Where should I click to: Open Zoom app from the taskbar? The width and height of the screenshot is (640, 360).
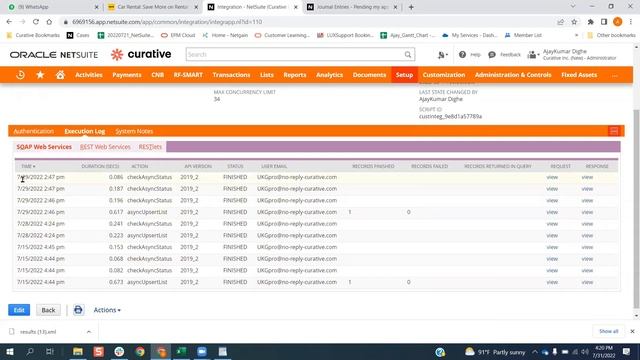tap(202, 351)
